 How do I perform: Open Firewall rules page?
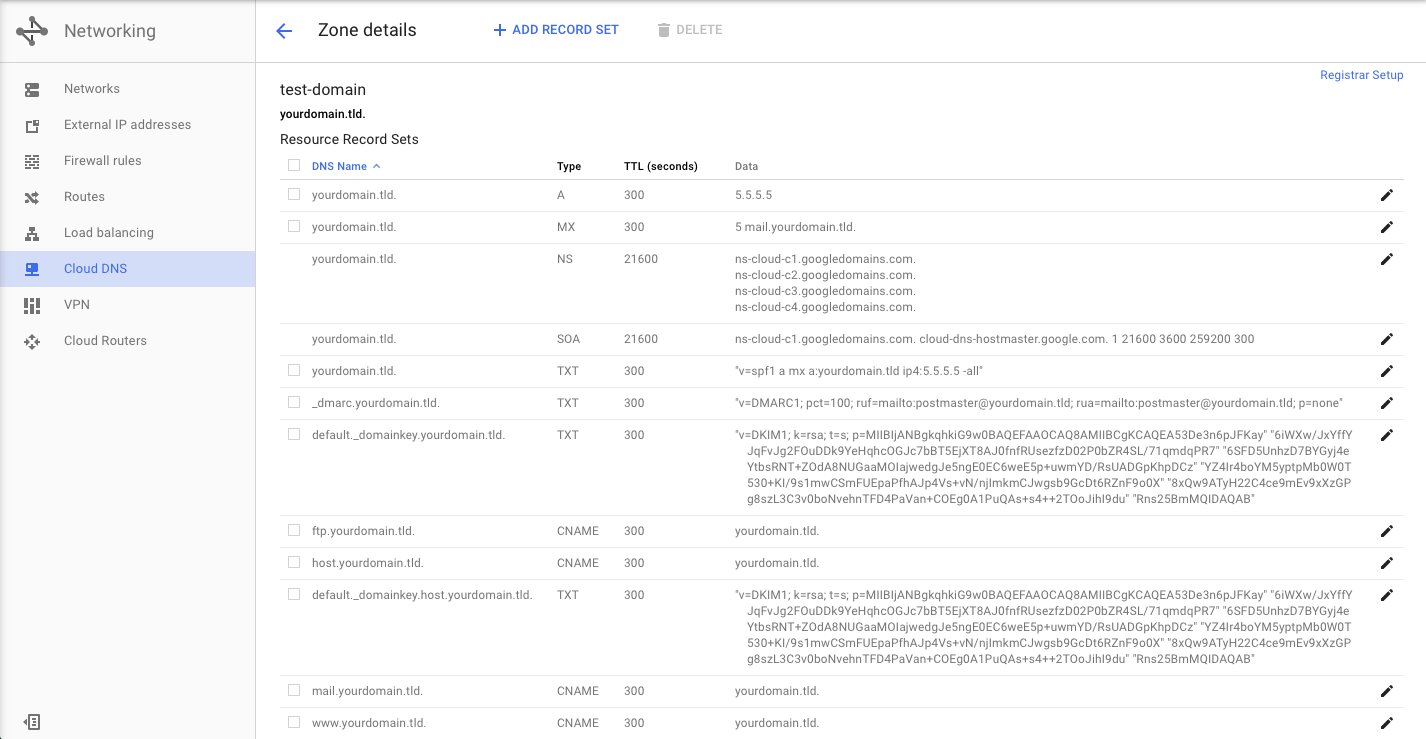pos(127,161)
